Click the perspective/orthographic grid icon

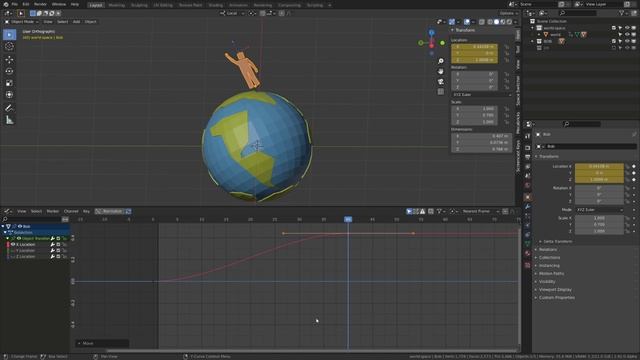(441, 92)
